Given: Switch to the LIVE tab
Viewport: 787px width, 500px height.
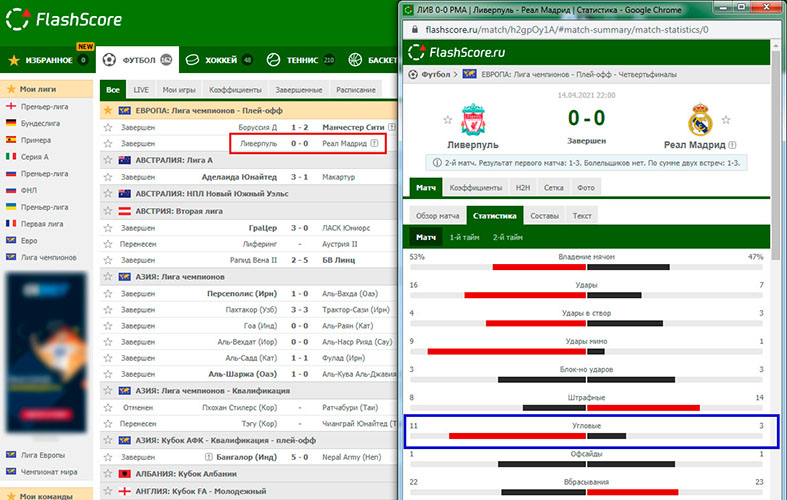Looking at the screenshot, I should click(x=141, y=89).
